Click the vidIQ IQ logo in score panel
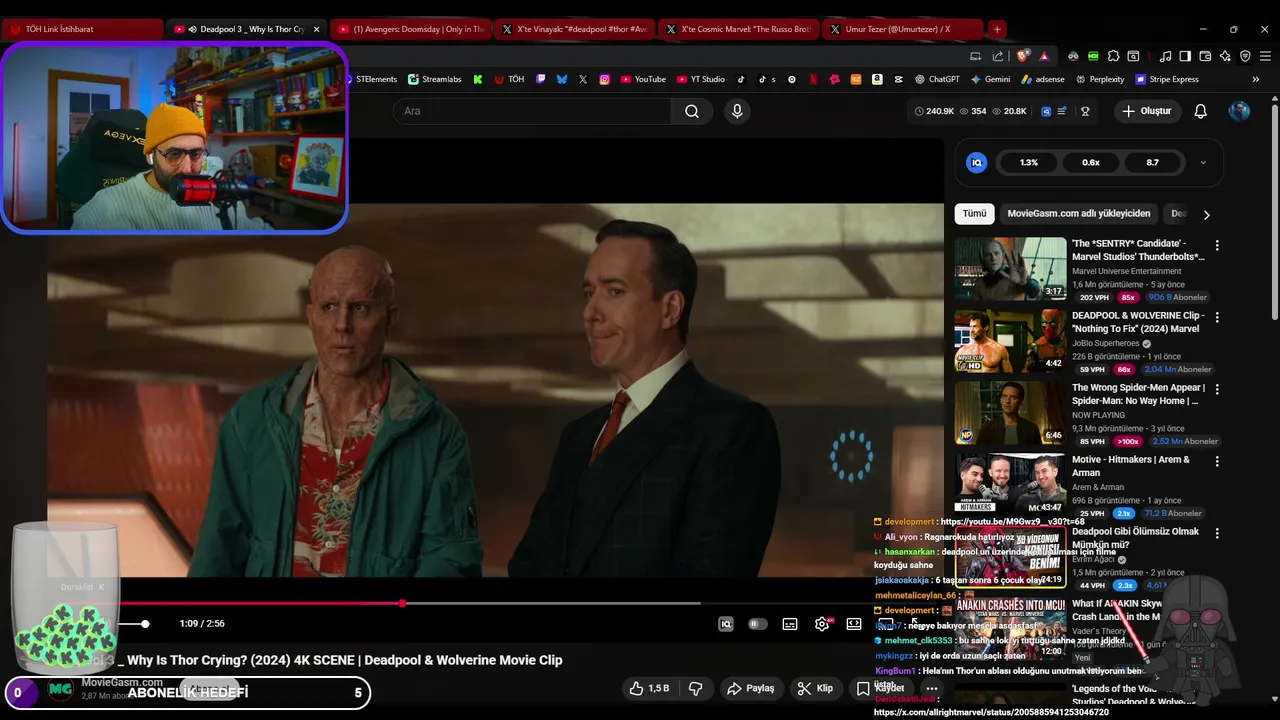This screenshot has height=720, width=1280. coord(977,162)
